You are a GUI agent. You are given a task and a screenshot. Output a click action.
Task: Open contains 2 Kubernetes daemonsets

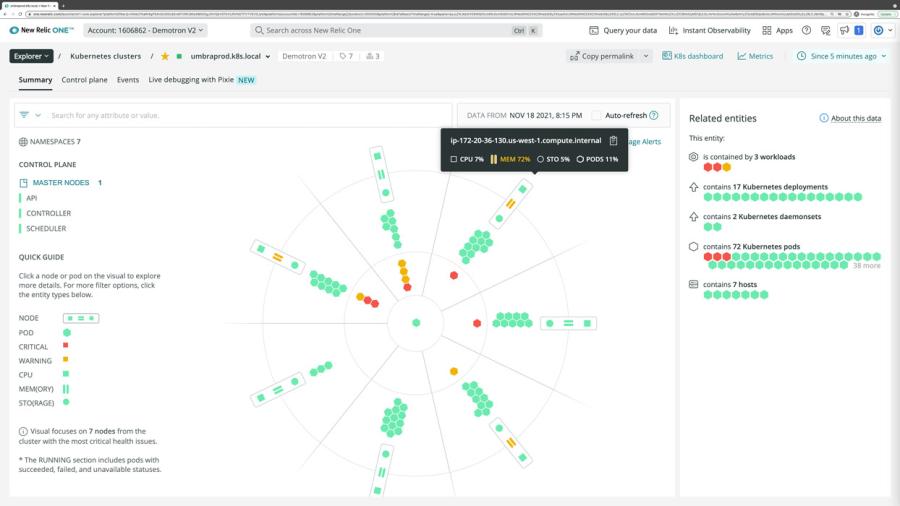pyautogui.click(x=762, y=217)
